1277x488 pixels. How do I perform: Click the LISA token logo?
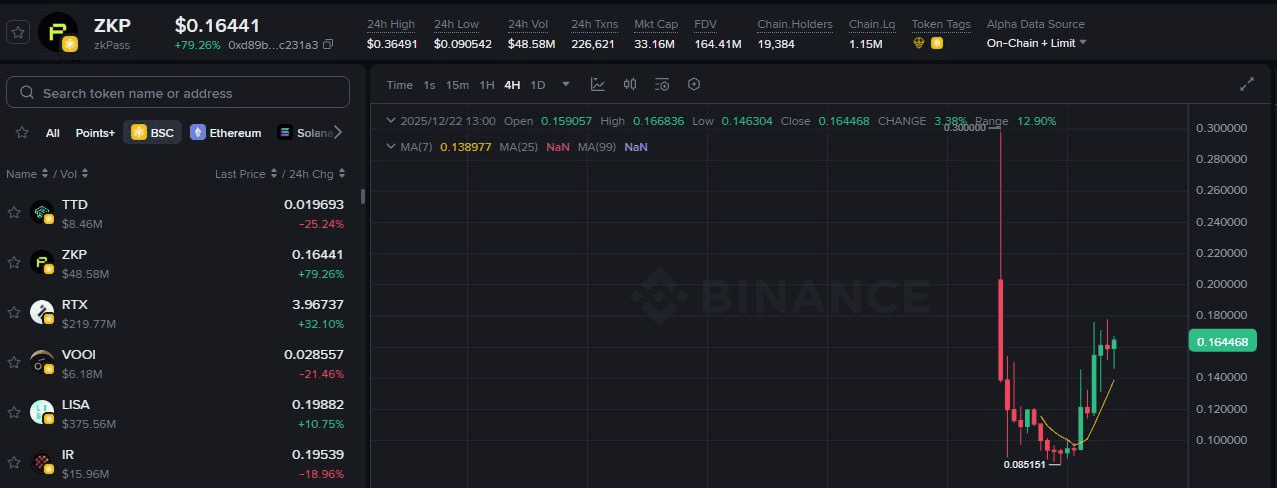tap(42, 412)
